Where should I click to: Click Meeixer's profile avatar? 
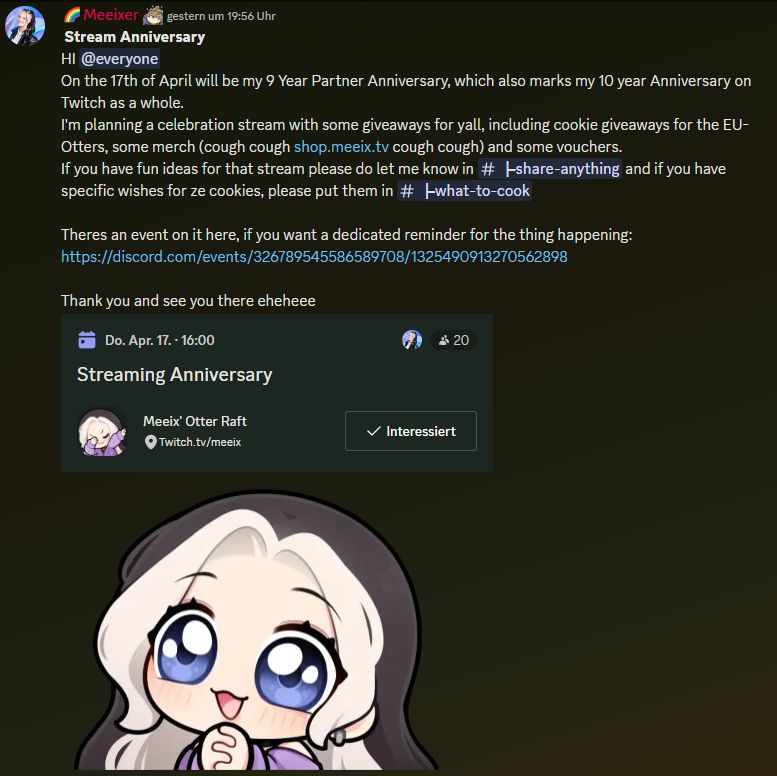[25, 26]
